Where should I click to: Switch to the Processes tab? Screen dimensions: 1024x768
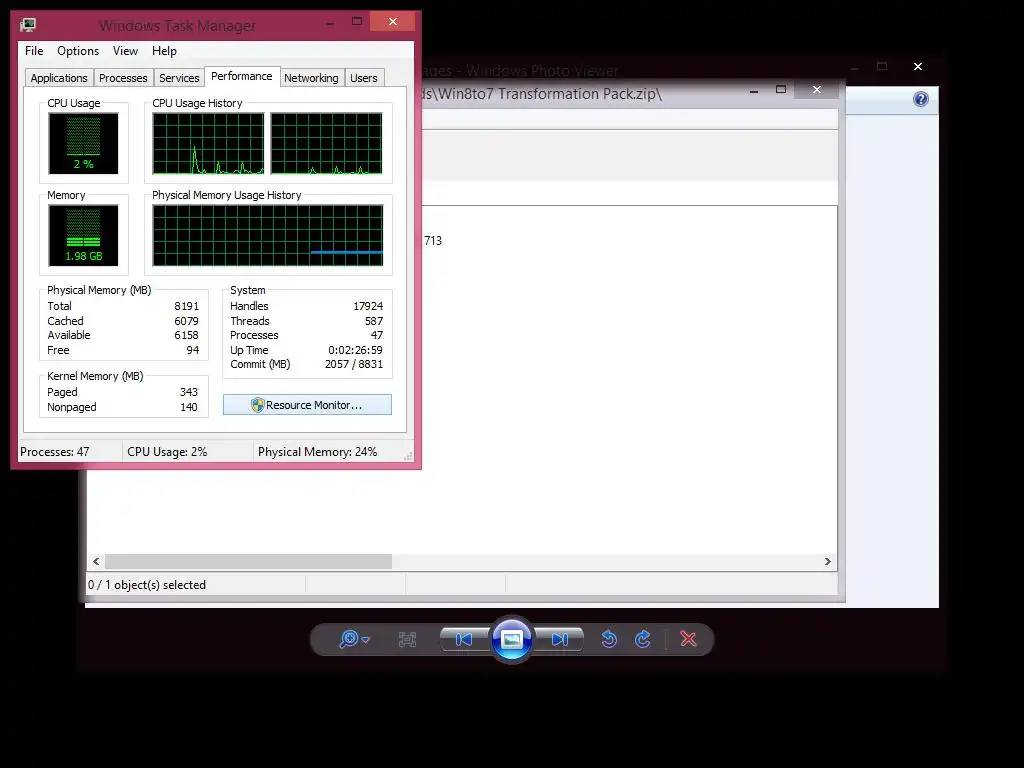(x=123, y=78)
